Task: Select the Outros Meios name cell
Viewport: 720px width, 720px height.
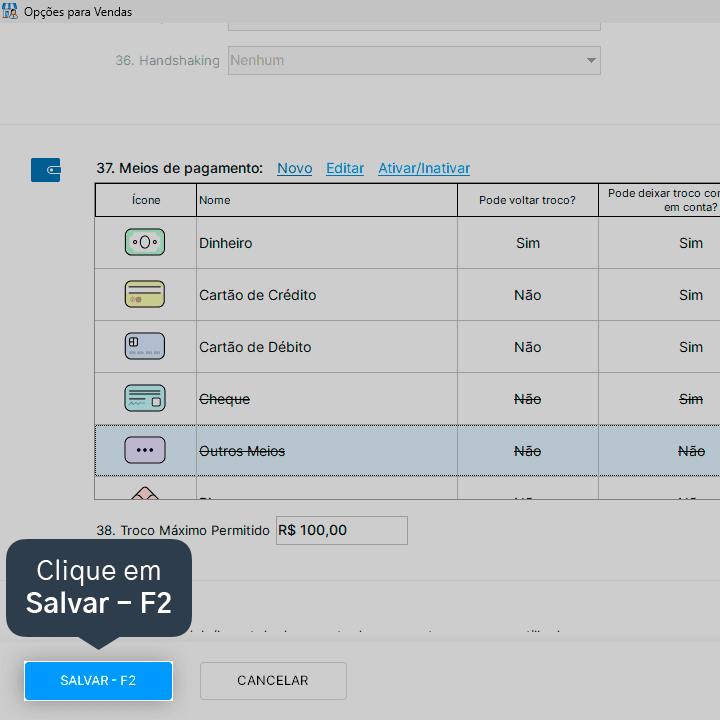Action: tap(326, 450)
